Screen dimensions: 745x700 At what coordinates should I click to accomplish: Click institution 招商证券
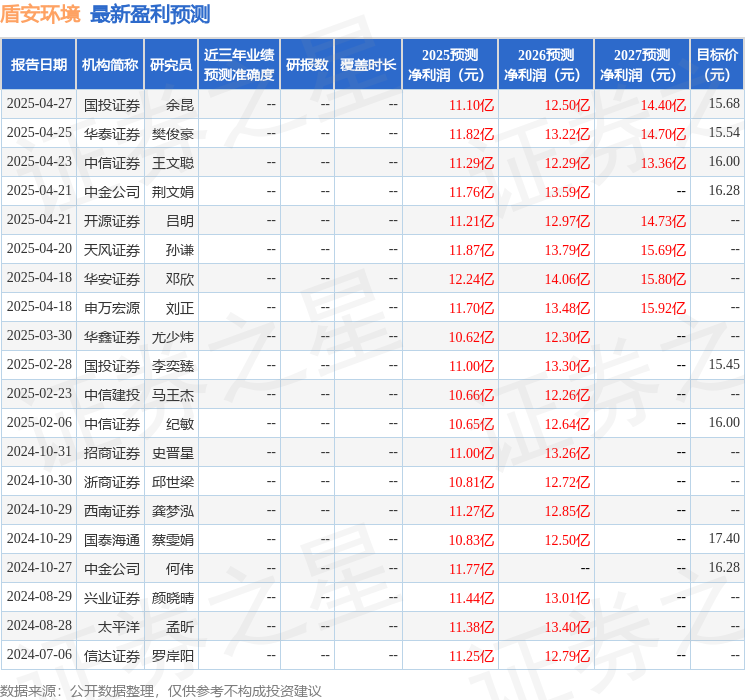tap(112, 453)
